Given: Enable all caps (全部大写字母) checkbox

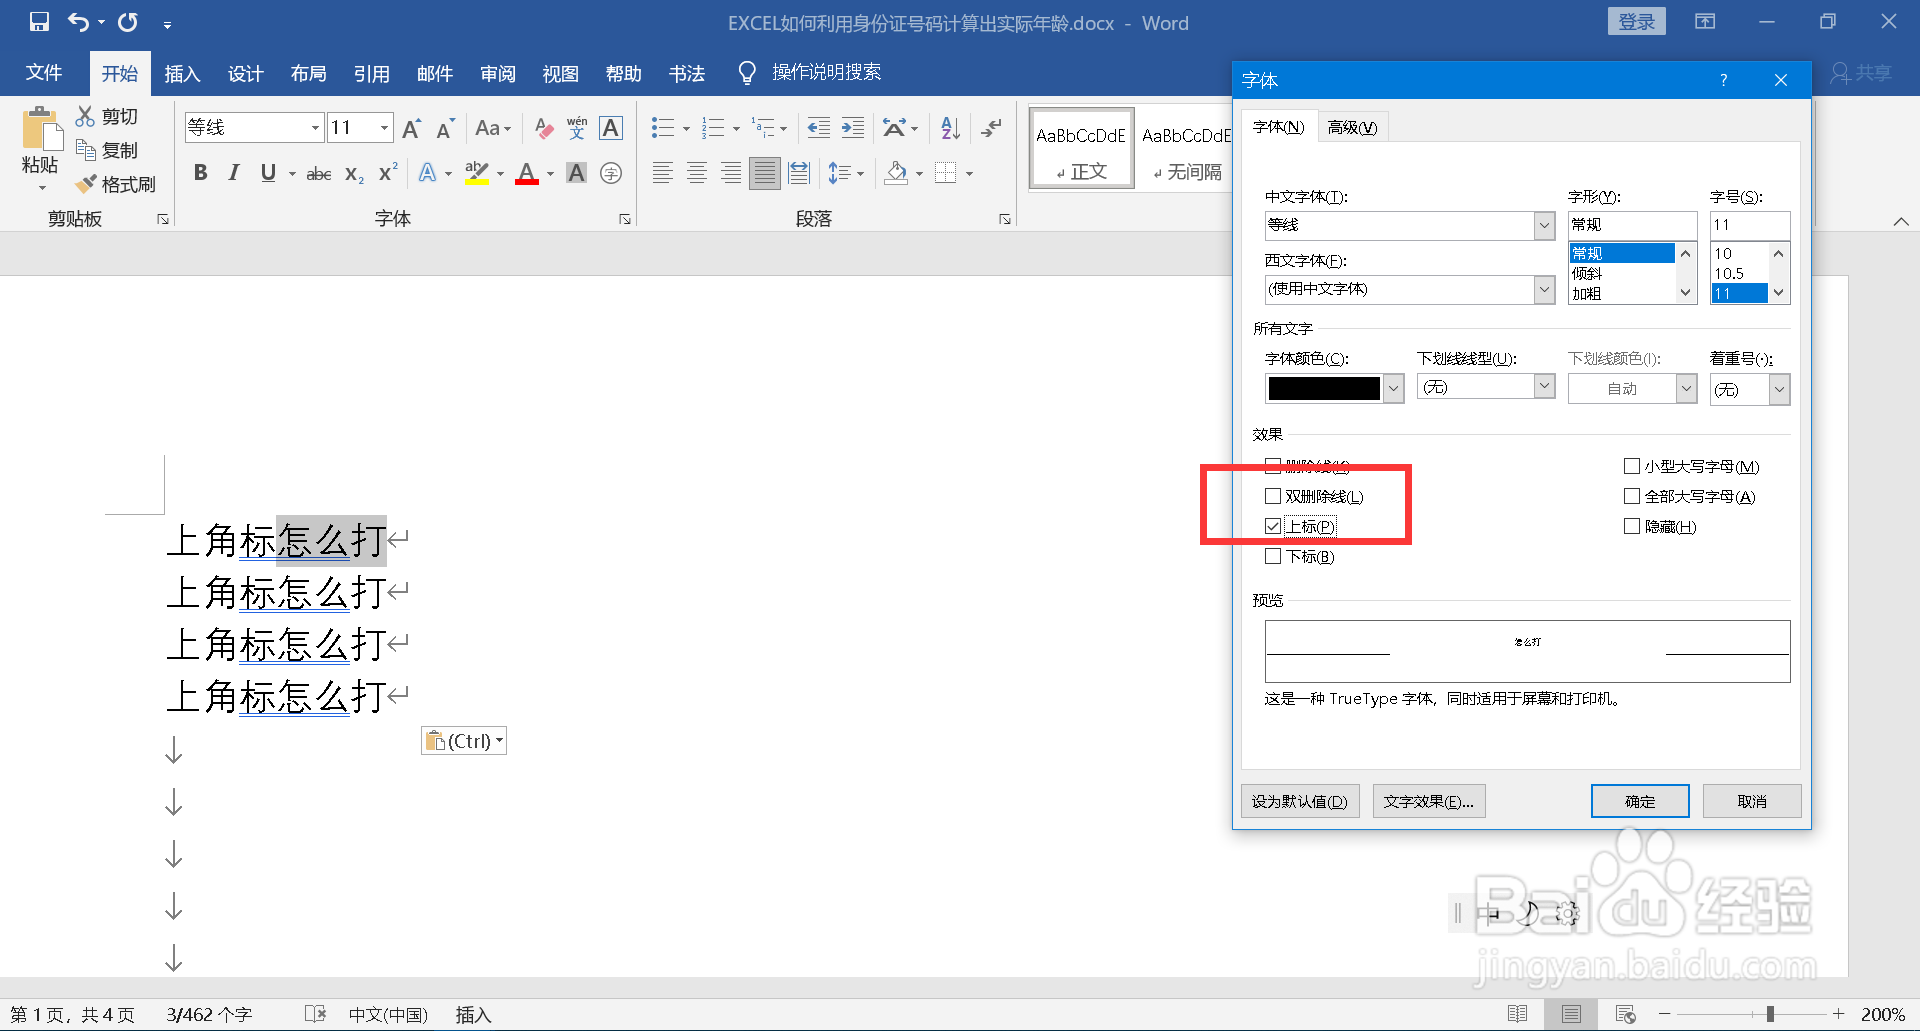Looking at the screenshot, I should click(1632, 496).
